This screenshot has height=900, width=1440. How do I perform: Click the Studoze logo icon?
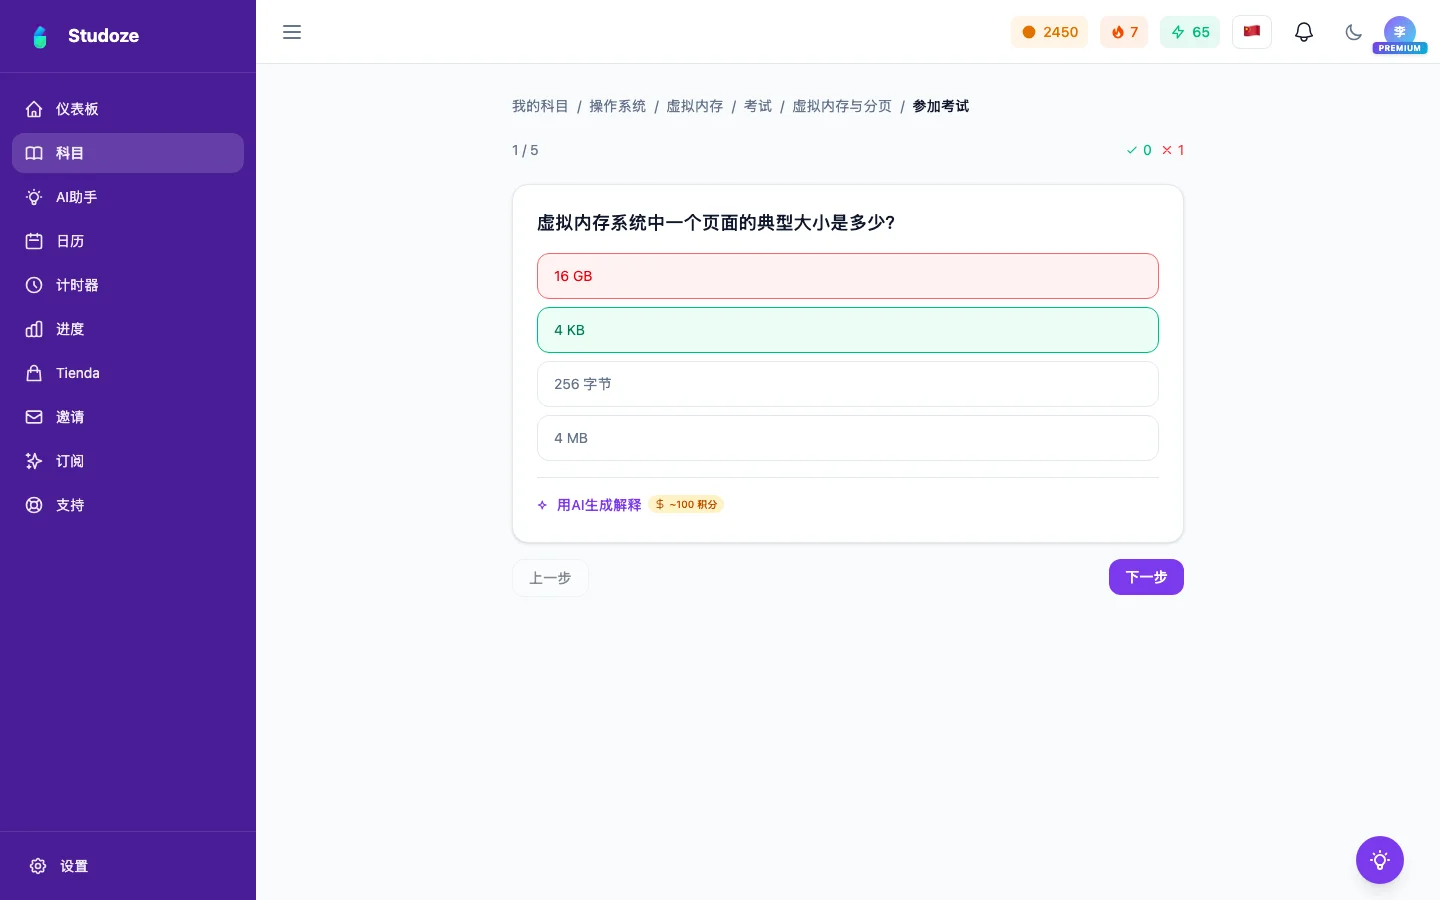point(40,37)
